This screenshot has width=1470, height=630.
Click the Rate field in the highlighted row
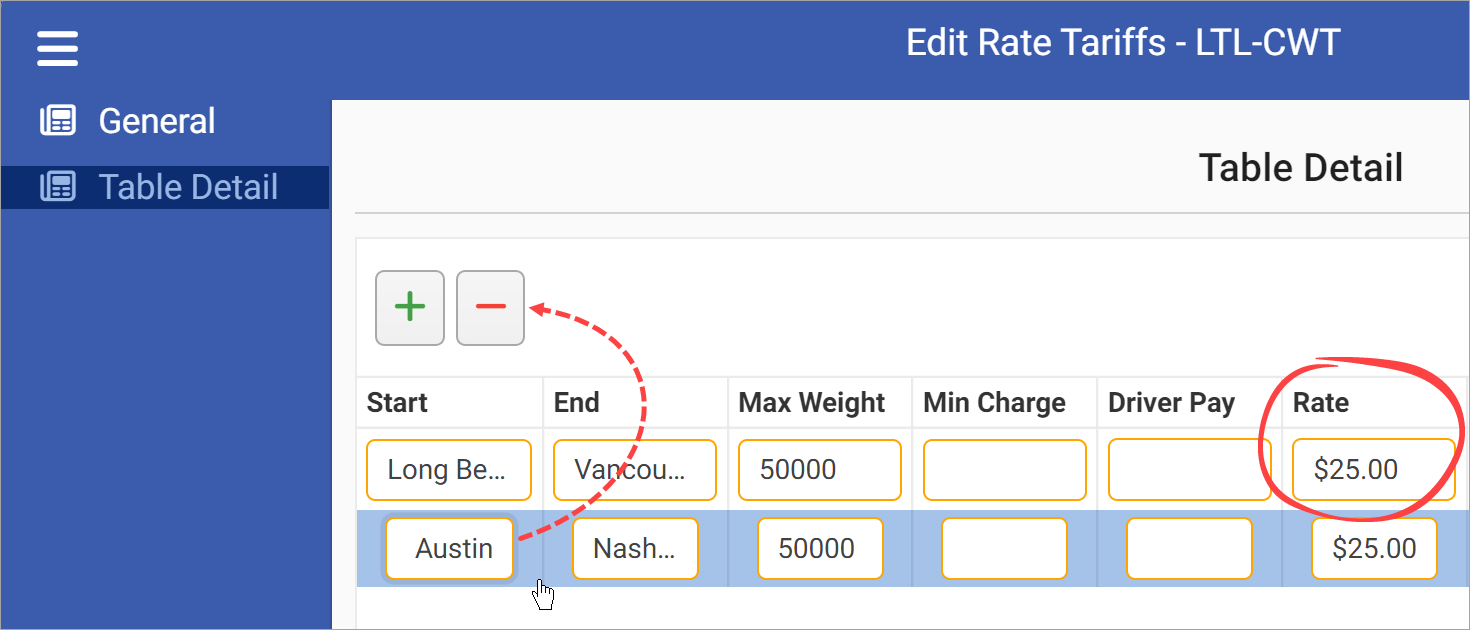[x=1374, y=548]
